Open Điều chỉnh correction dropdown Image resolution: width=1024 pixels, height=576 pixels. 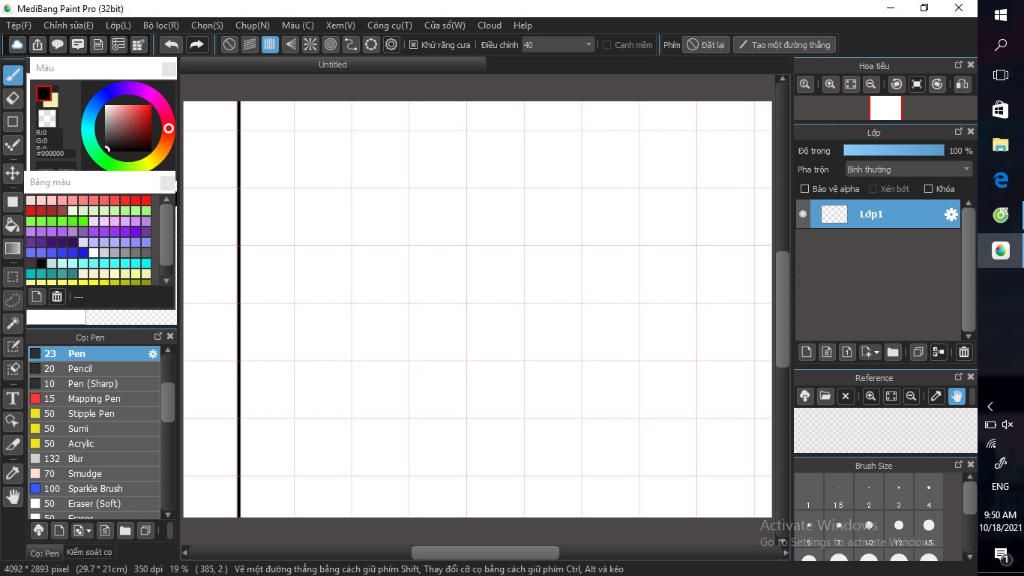tap(557, 44)
